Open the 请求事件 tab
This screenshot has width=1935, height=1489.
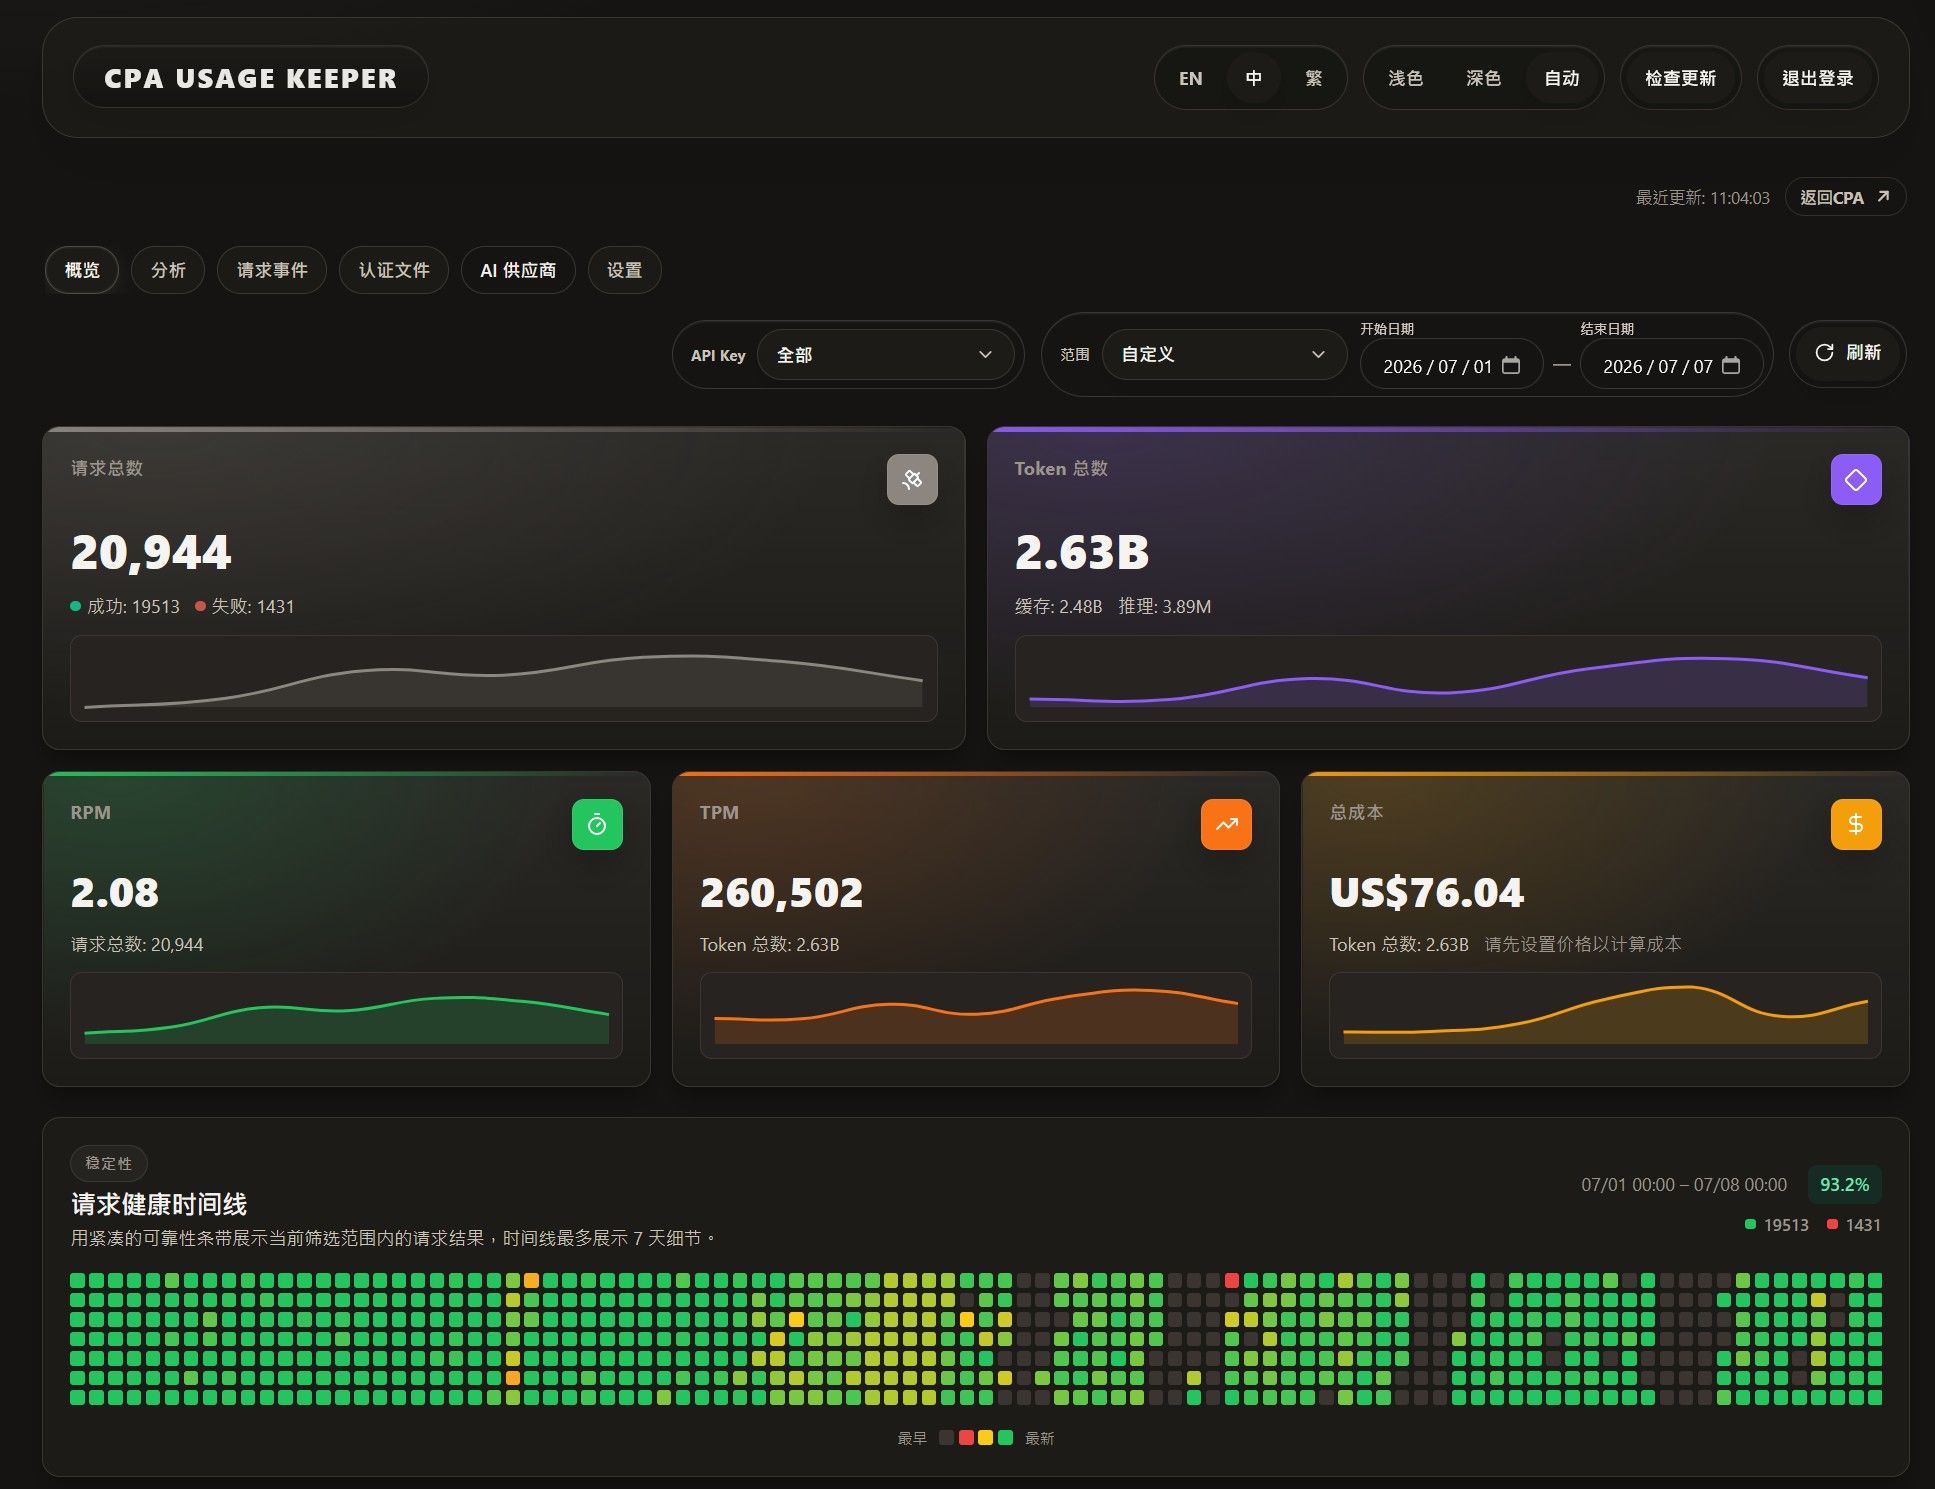click(x=272, y=270)
